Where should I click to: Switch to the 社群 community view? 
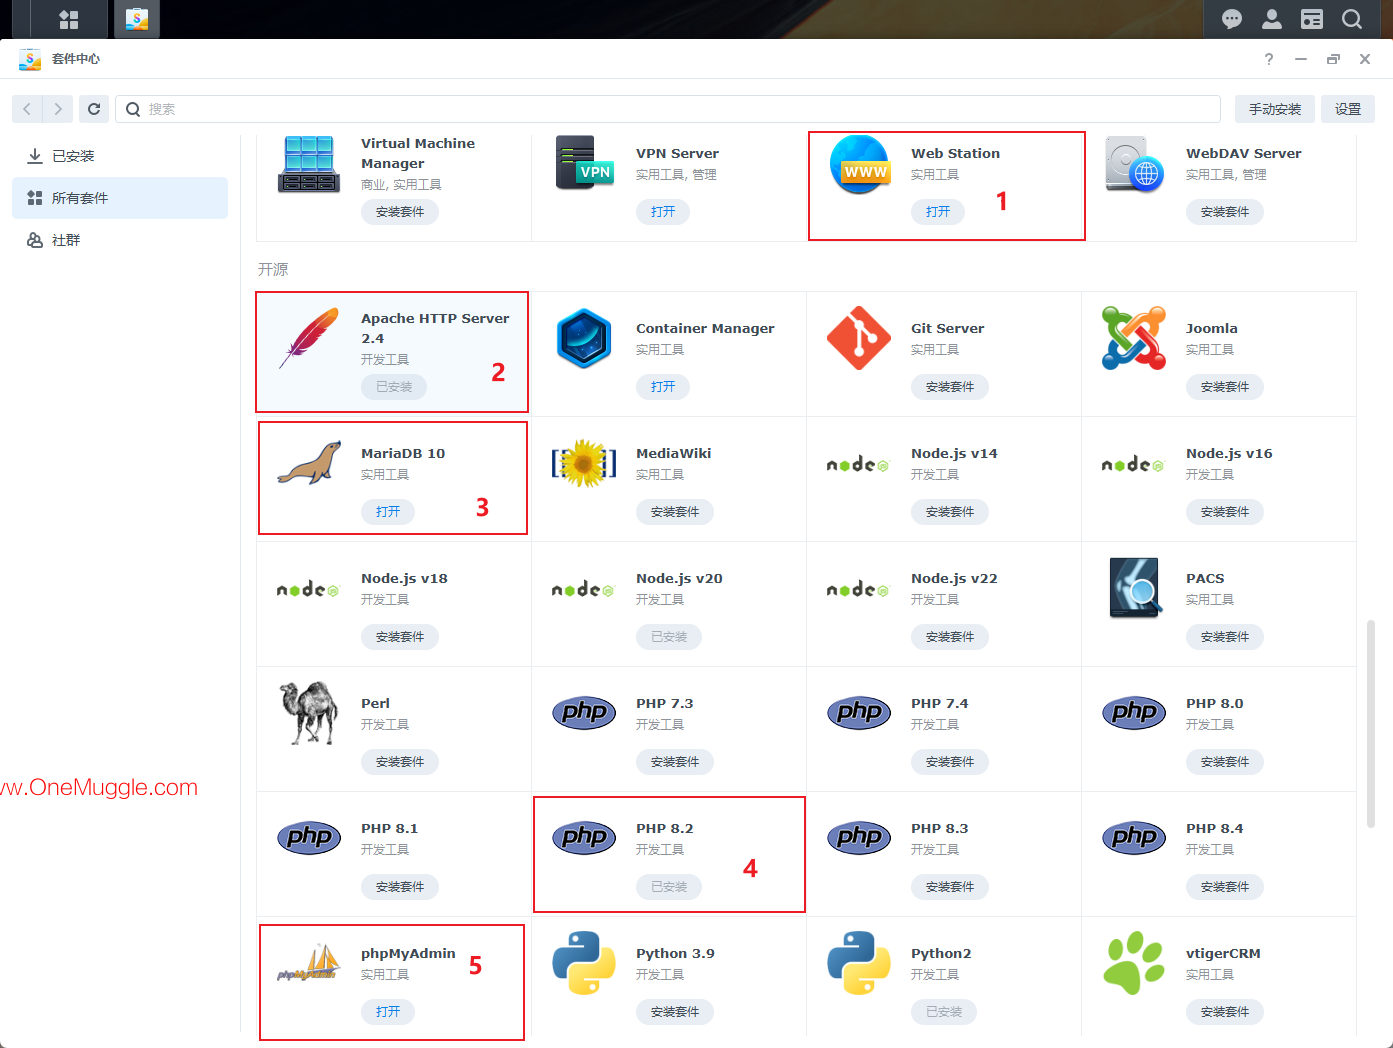click(x=120, y=240)
